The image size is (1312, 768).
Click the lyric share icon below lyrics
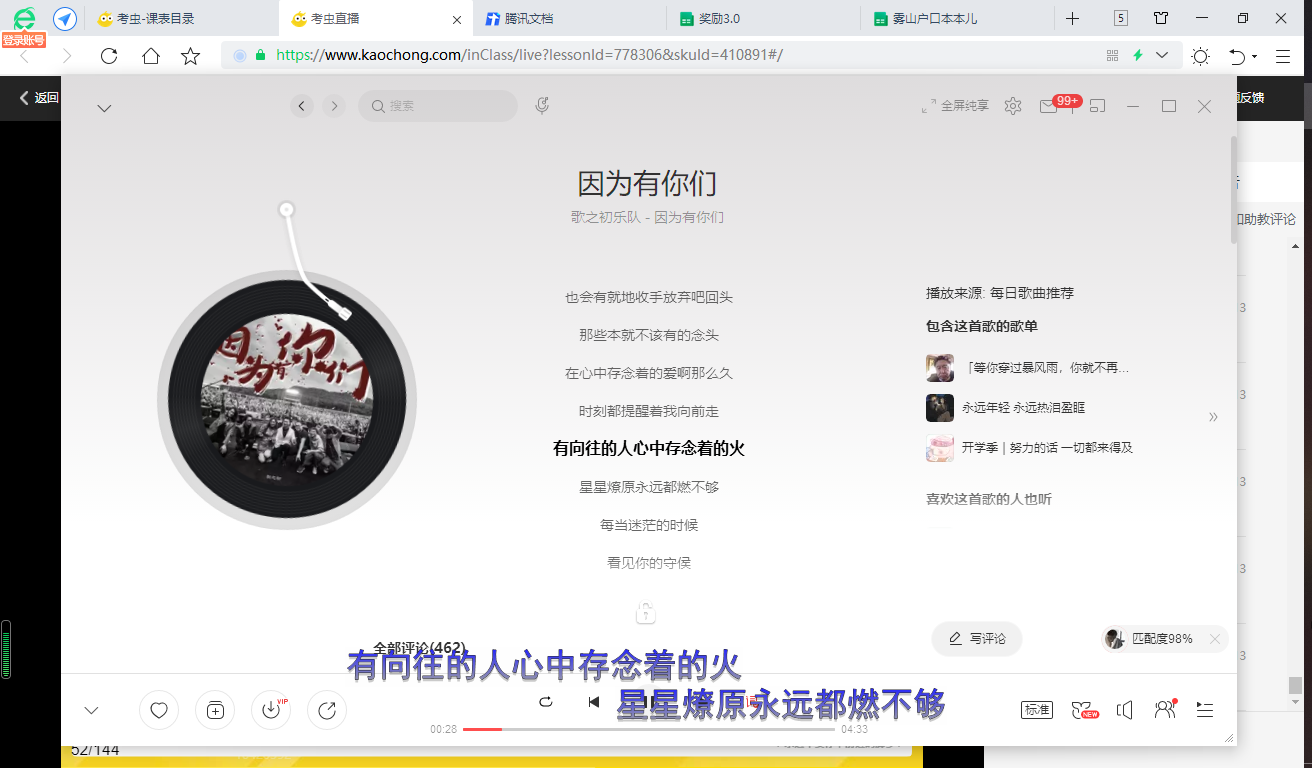pyautogui.click(x=646, y=613)
